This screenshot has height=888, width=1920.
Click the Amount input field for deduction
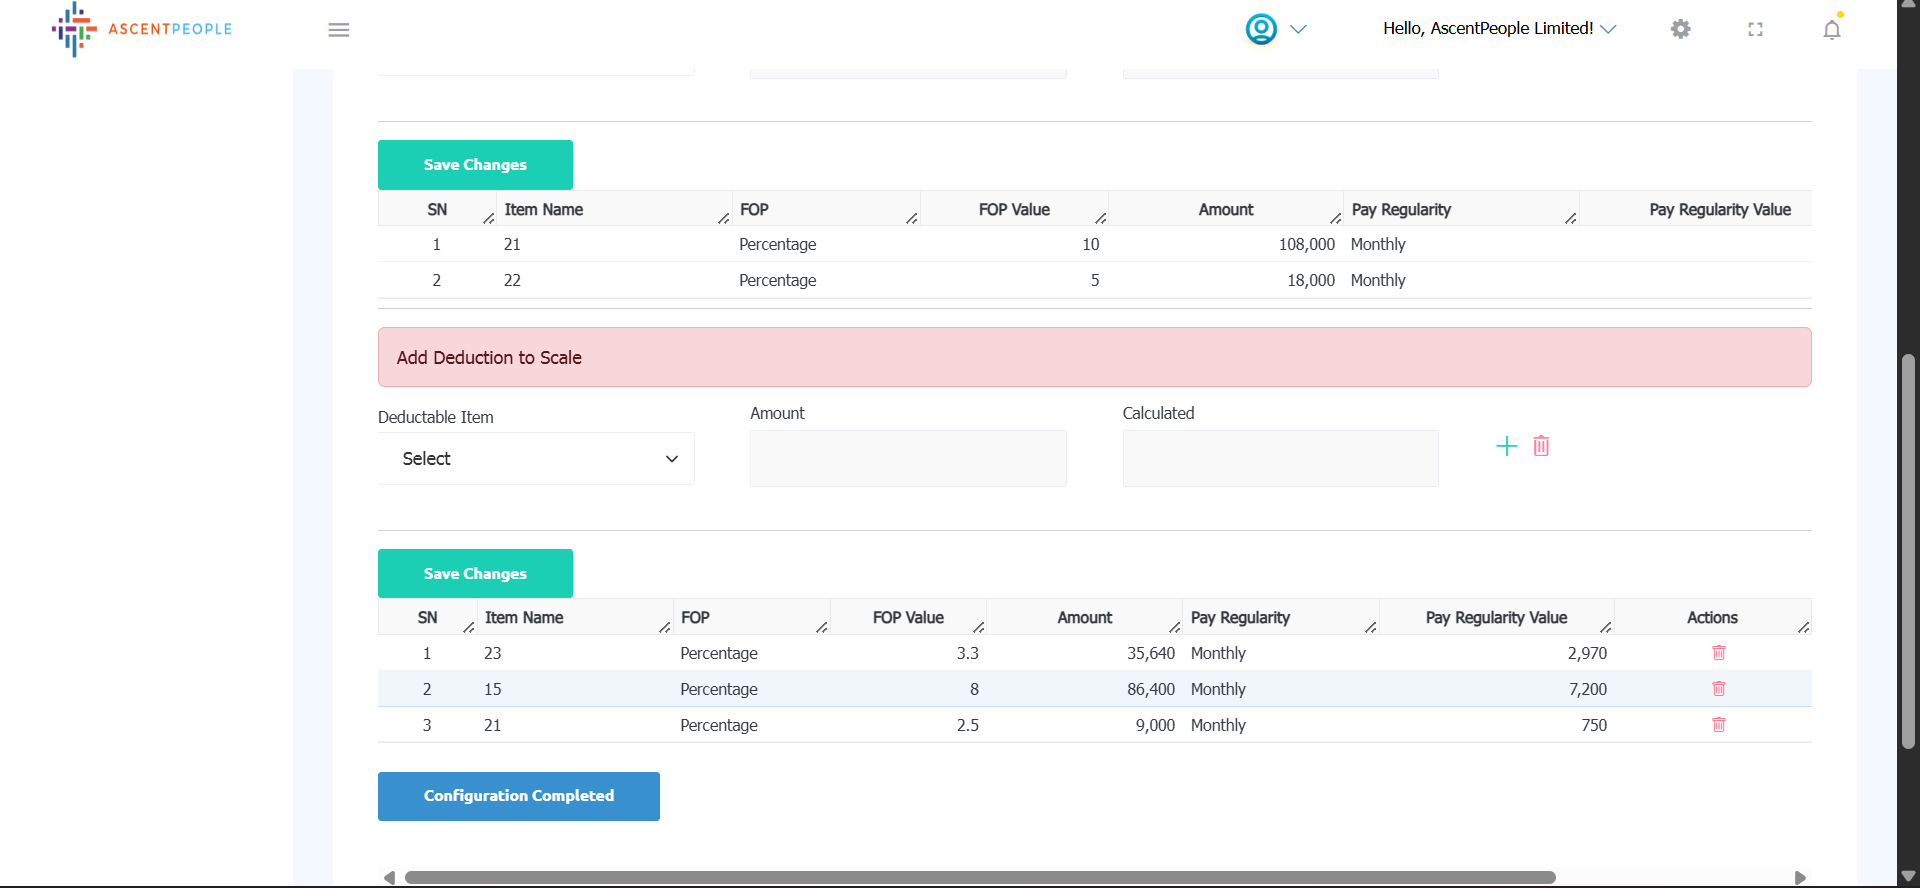pyautogui.click(x=908, y=459)
